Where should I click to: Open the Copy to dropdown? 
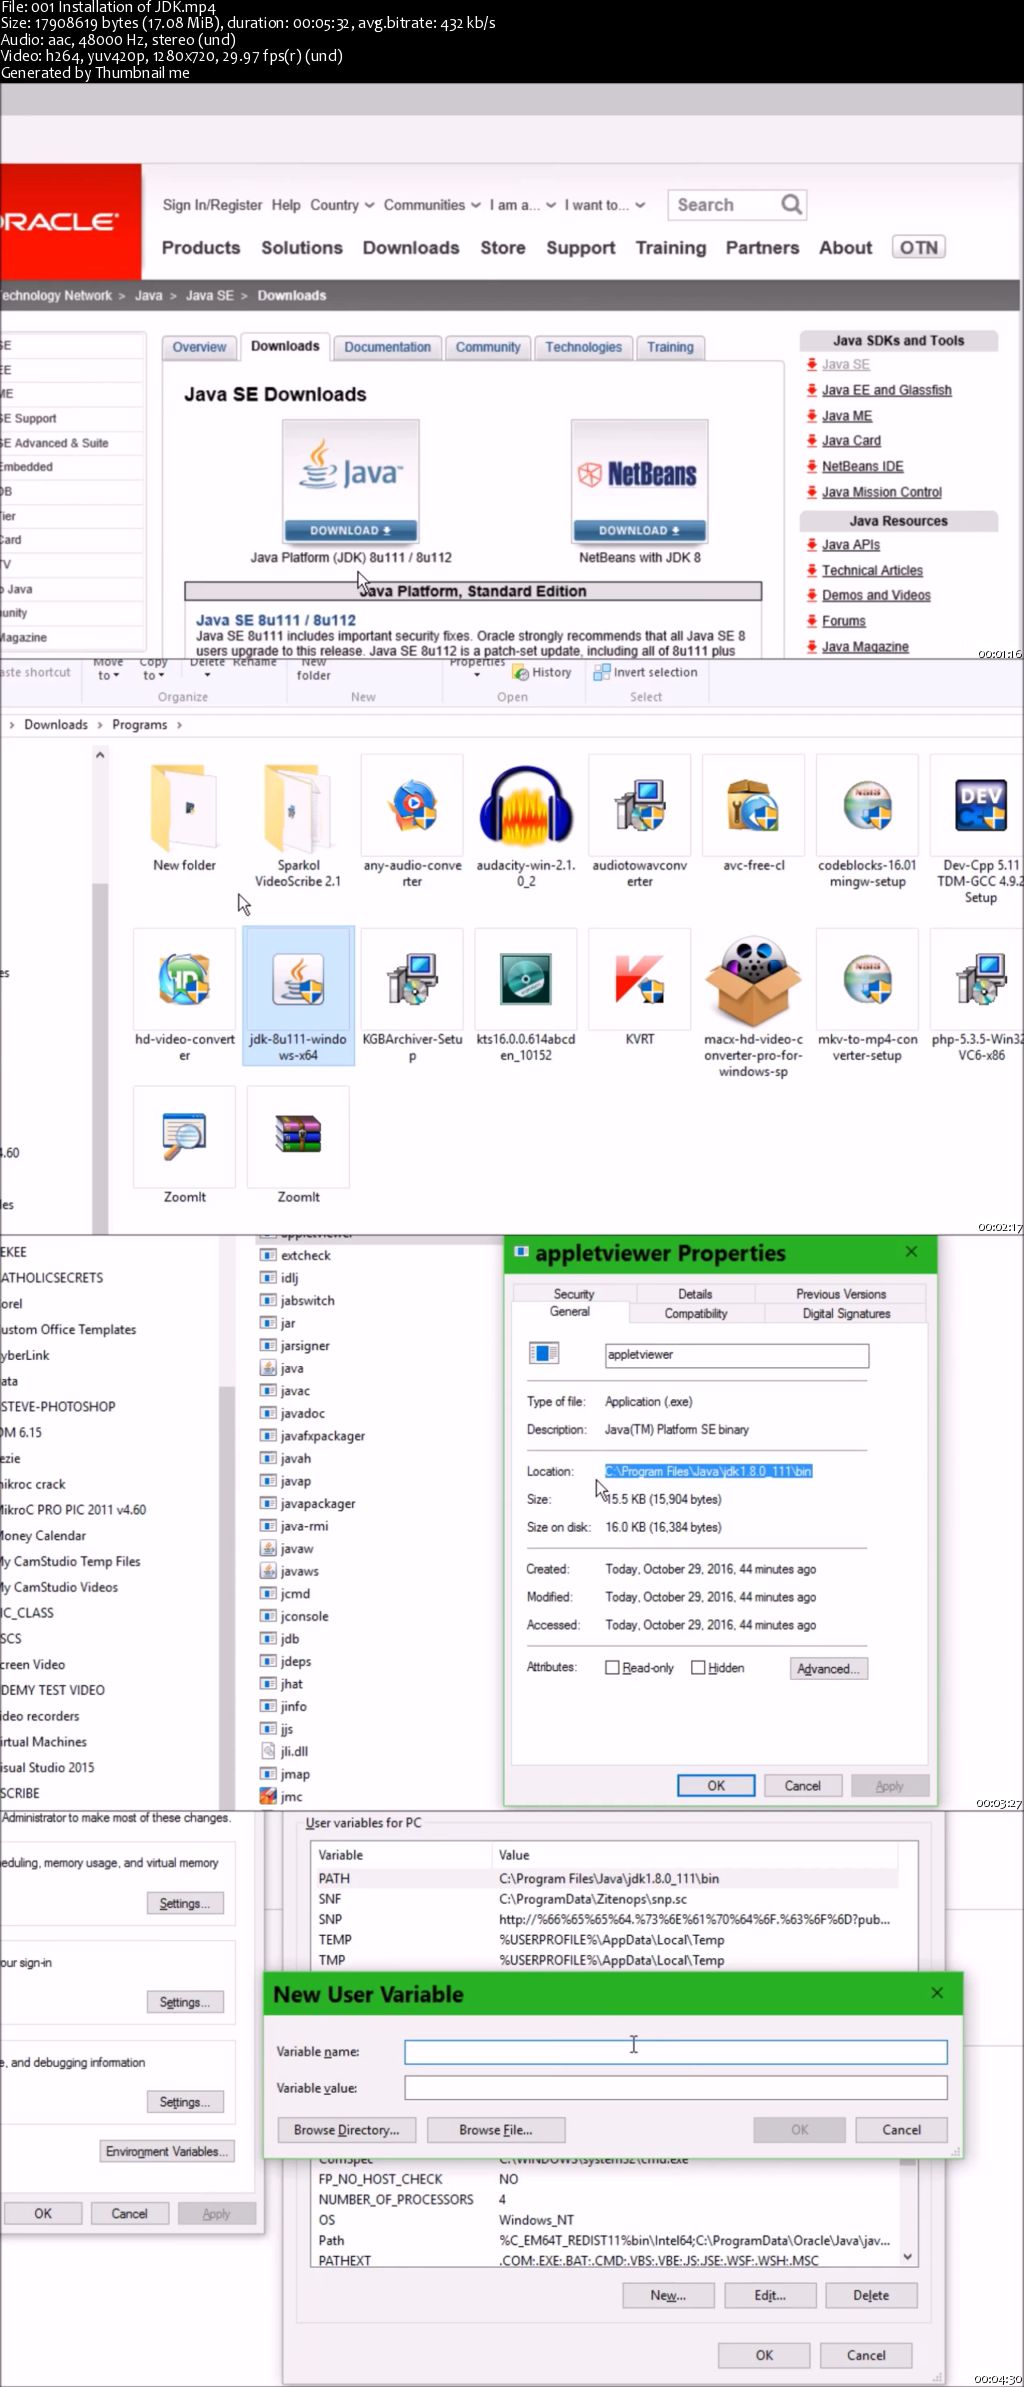(x=153, y=670)
